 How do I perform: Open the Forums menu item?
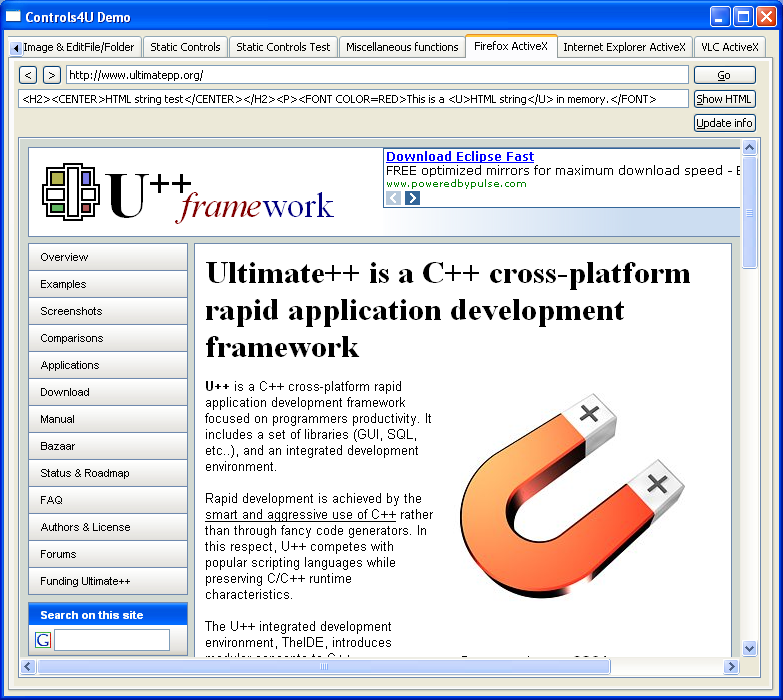[108, 554]
